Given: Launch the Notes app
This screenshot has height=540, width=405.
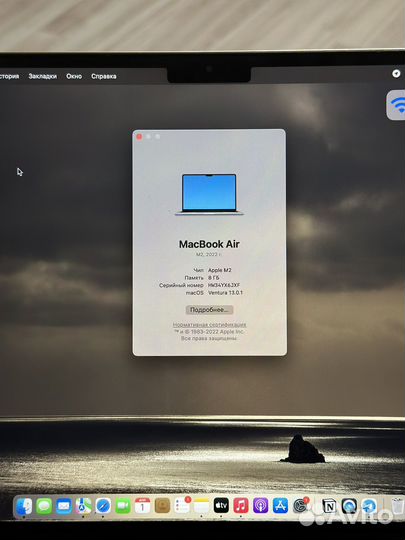Looking at the screenshot, I should click(x=201, y=507).
